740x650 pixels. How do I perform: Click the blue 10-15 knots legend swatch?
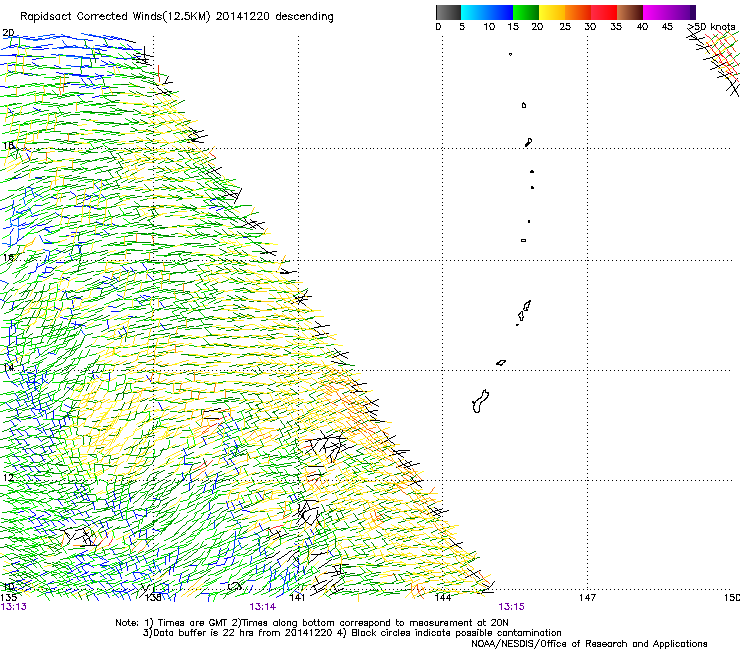pos(500,12)
